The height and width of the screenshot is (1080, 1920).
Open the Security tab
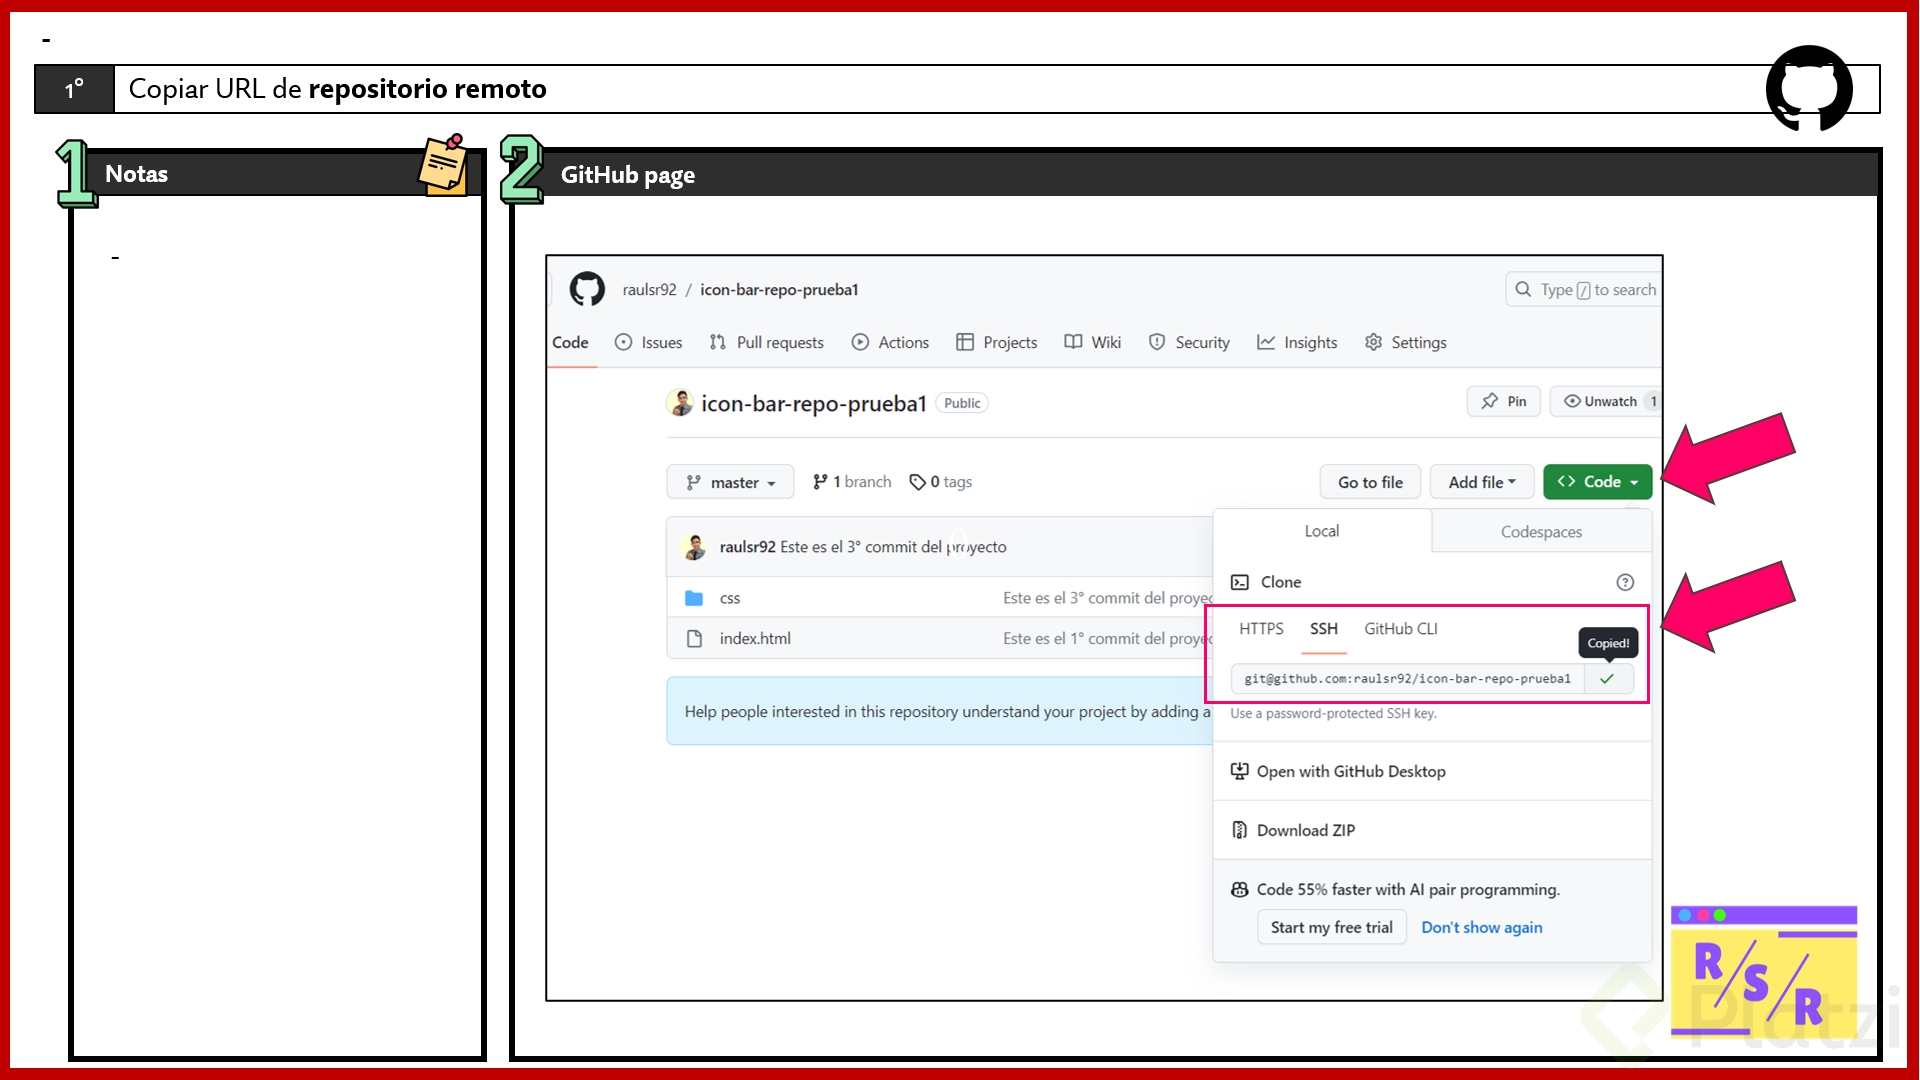1189,342
